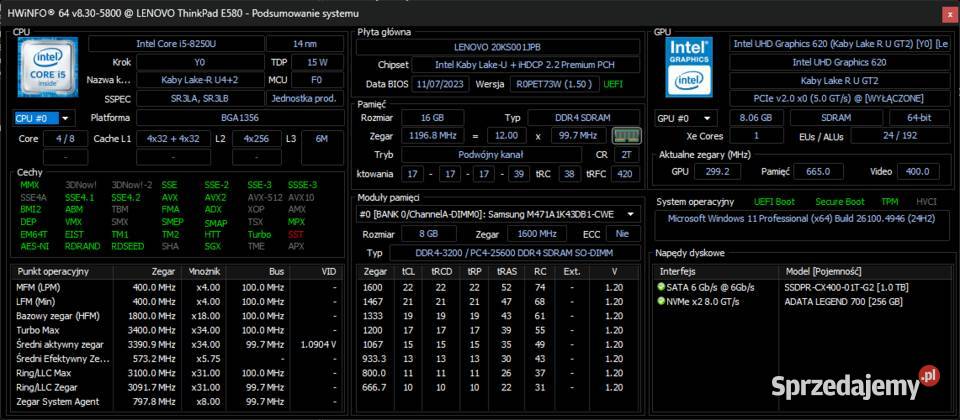Click the Video clock 400.0 value

pyautogui.click(x=918, y=171)
